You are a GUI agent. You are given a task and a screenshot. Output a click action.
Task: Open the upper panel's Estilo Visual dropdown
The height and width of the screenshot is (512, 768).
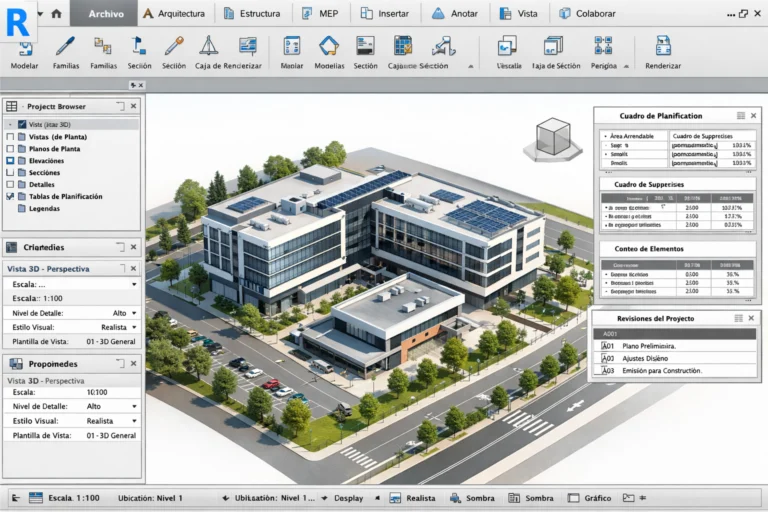click(x=134, y=327)
